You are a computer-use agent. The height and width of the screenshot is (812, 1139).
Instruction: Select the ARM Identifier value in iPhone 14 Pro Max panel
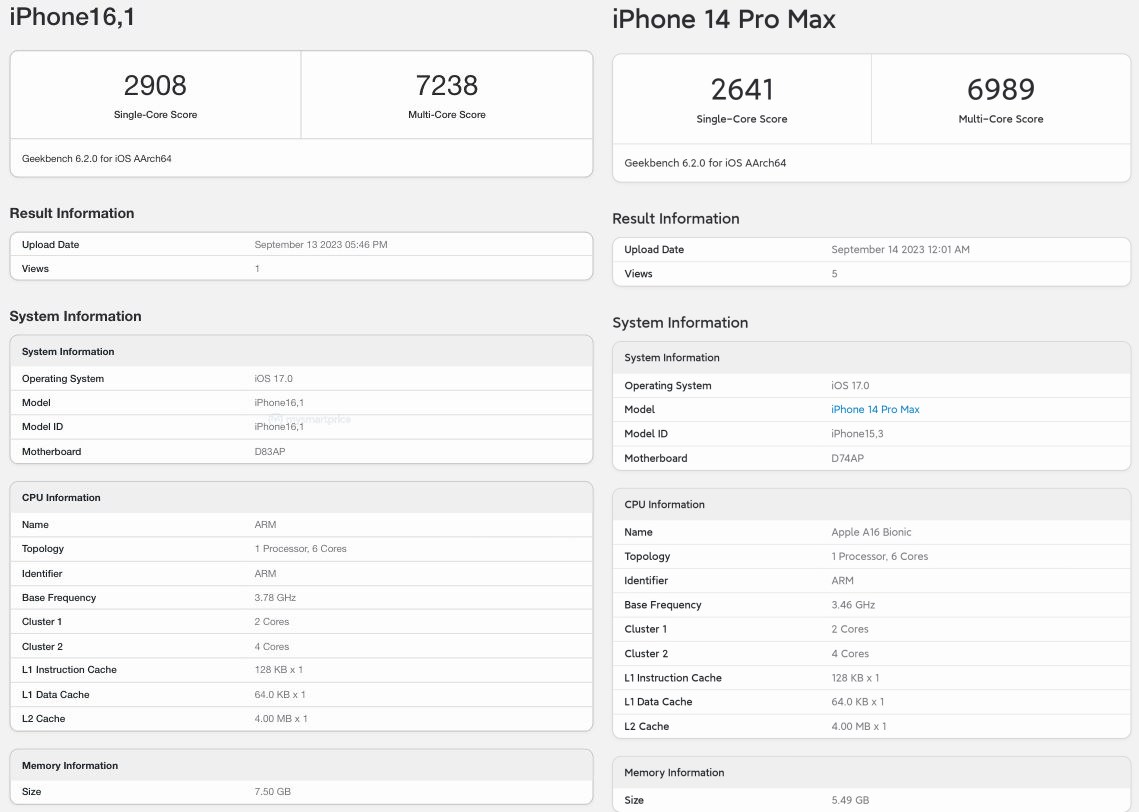click(843, 581)
